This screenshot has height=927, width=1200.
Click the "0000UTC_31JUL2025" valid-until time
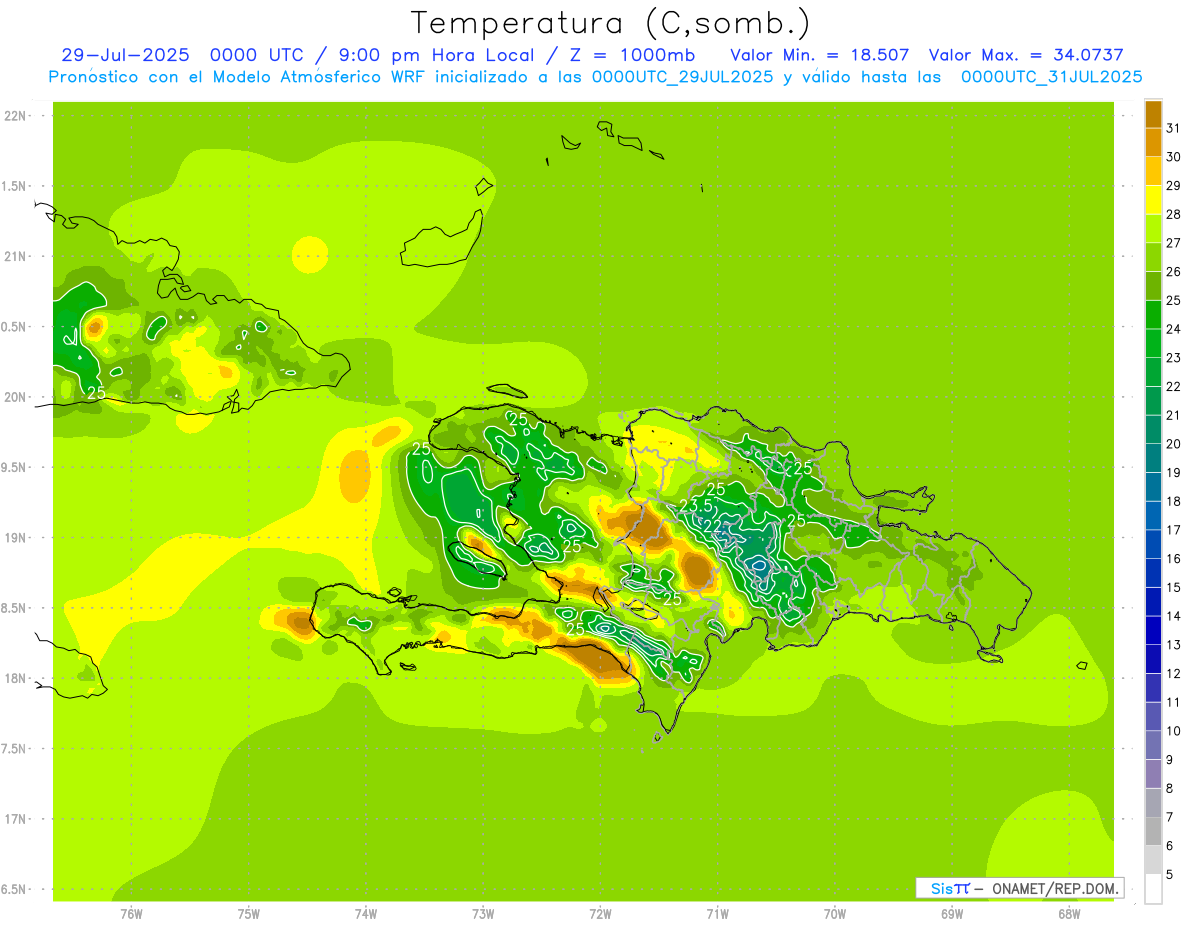click(1052, 77)
